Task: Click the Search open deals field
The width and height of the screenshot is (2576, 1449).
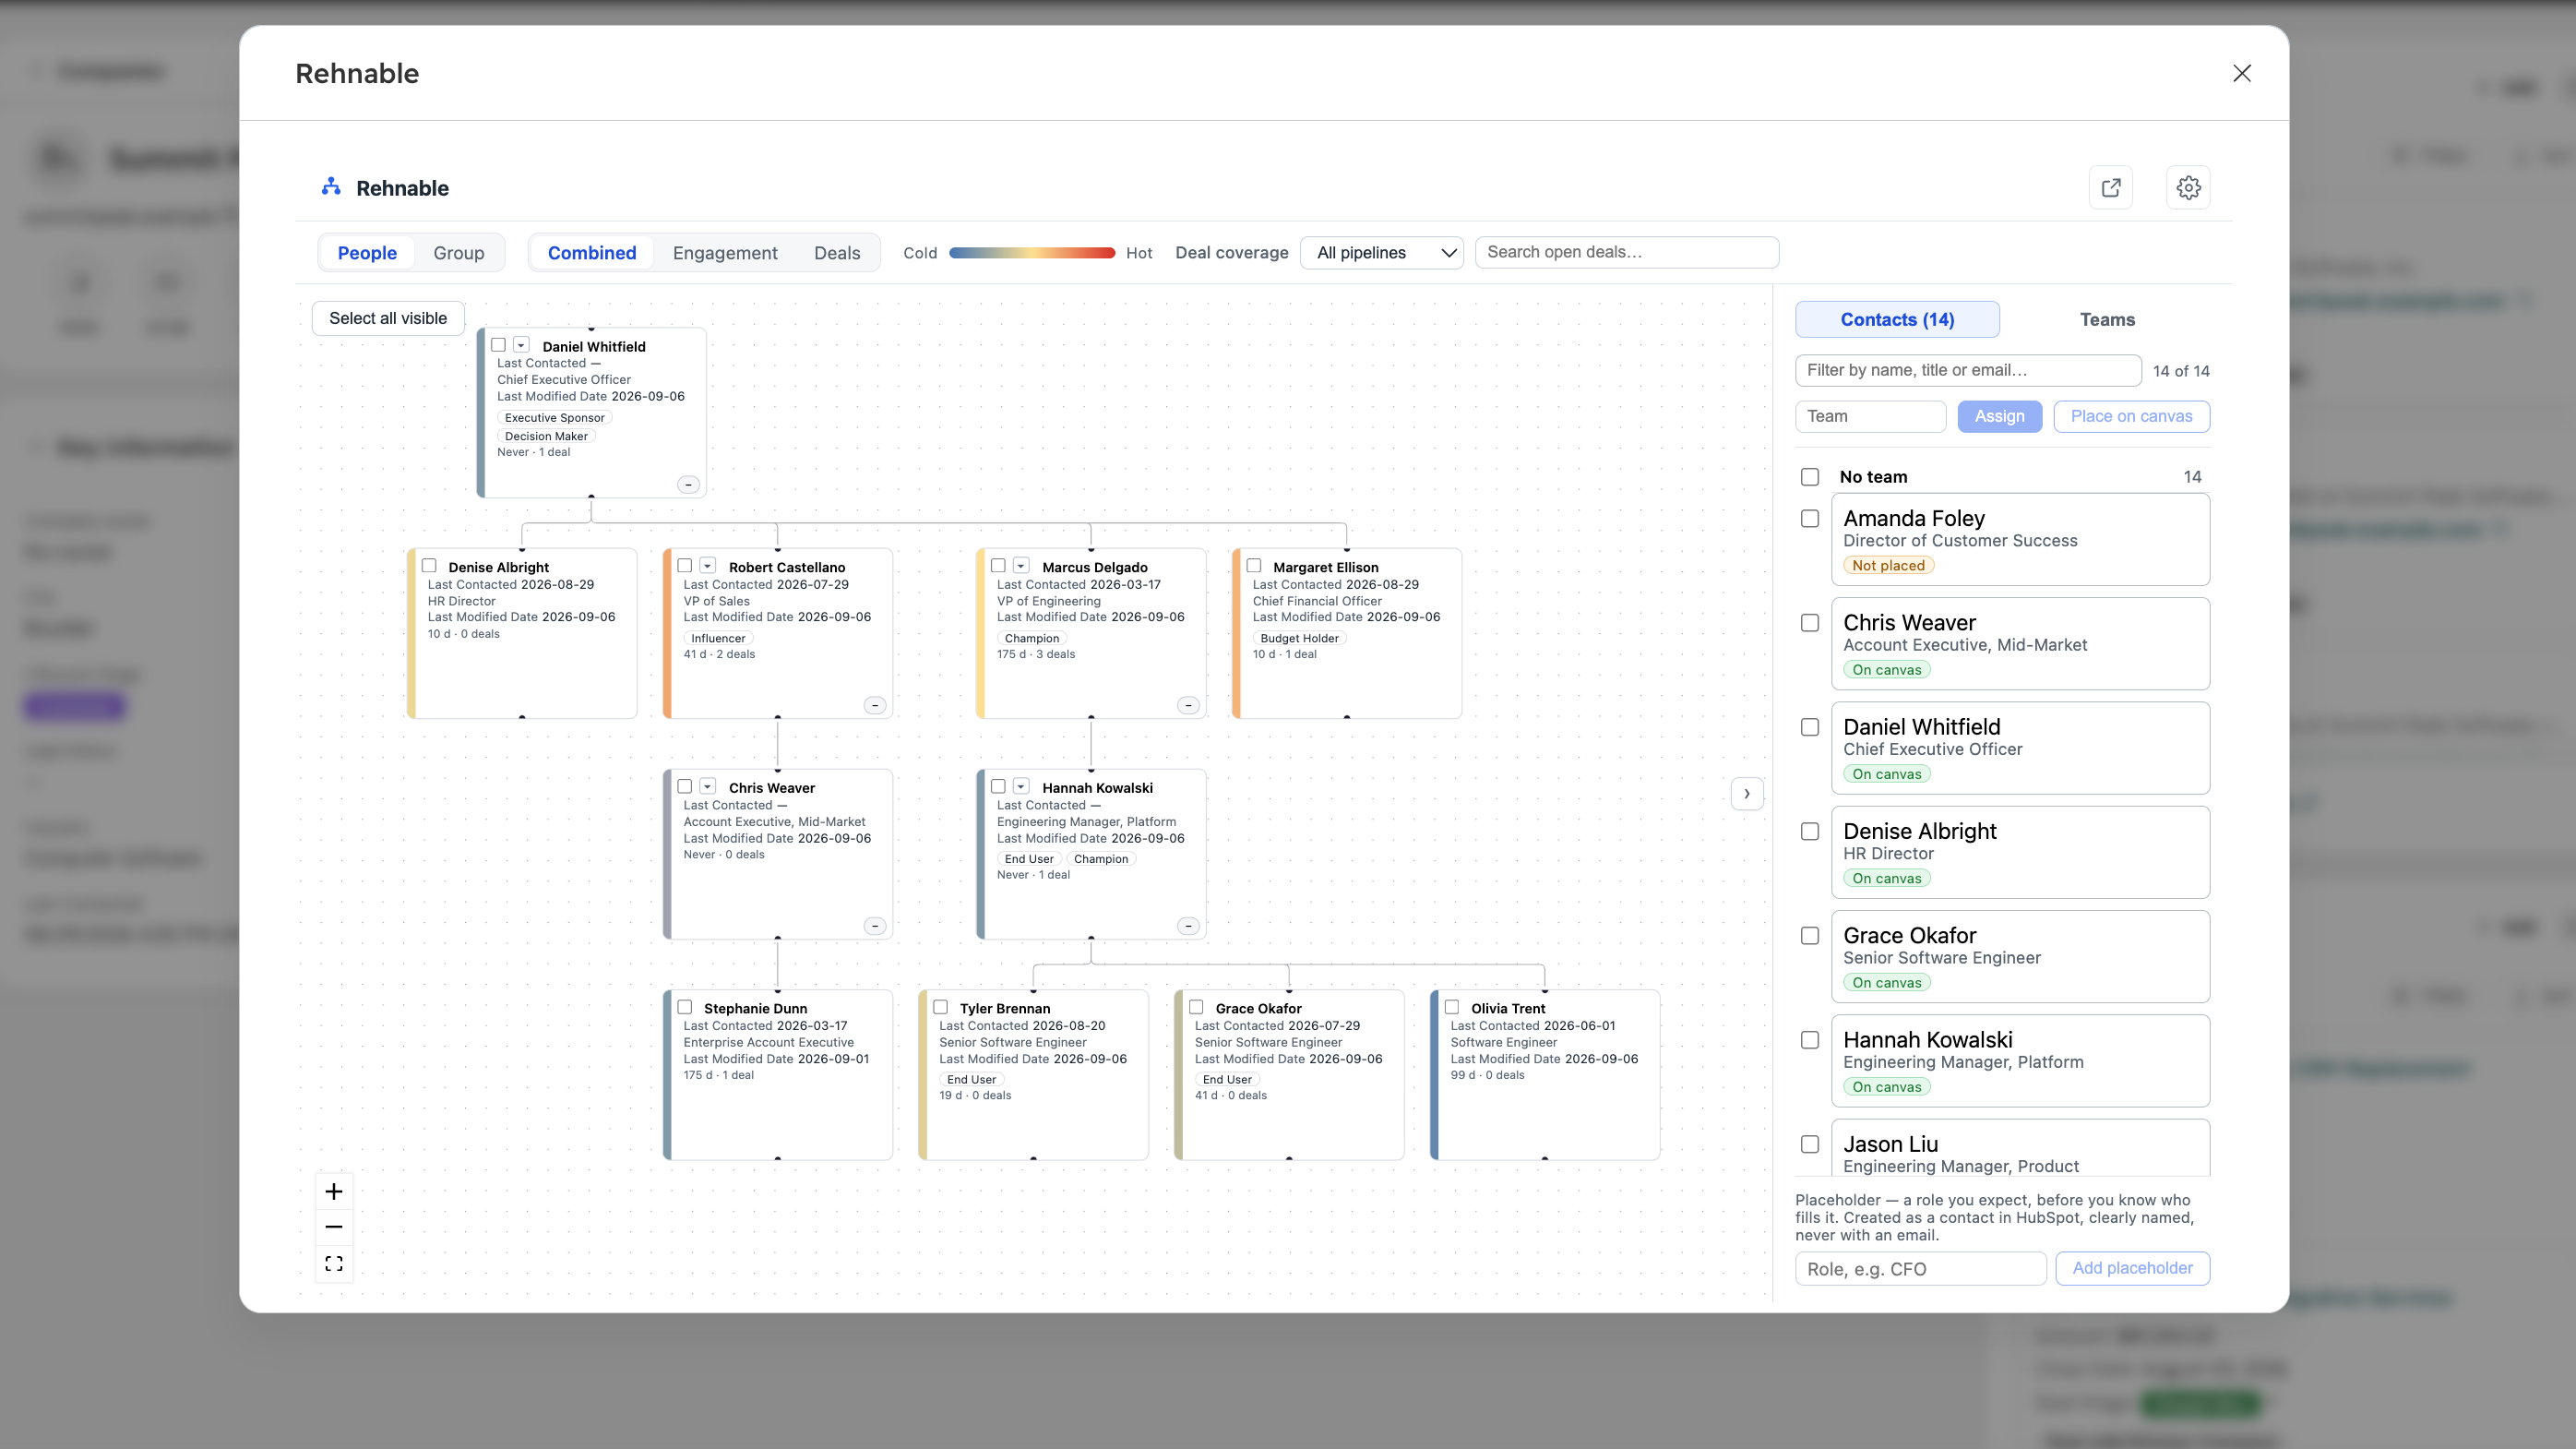Action: tap(1626, 253)
